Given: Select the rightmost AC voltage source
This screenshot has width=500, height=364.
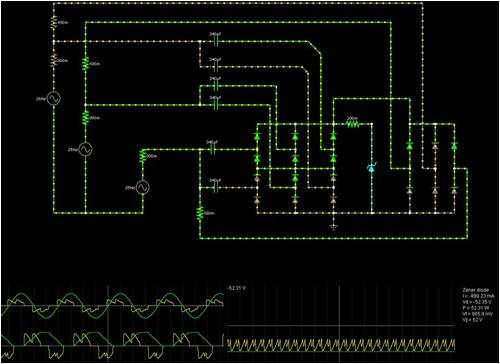Looking at the screenshot, I should (142, 187).
